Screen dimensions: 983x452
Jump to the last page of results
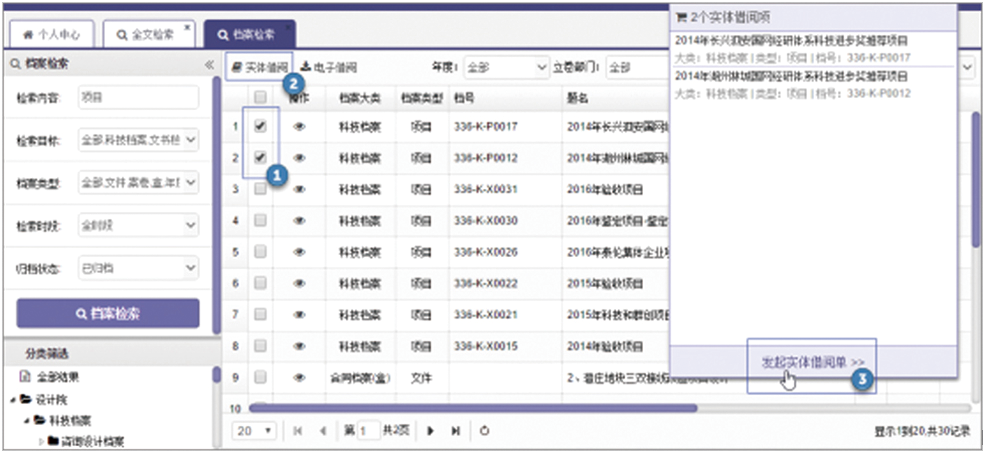coord(455,430)
